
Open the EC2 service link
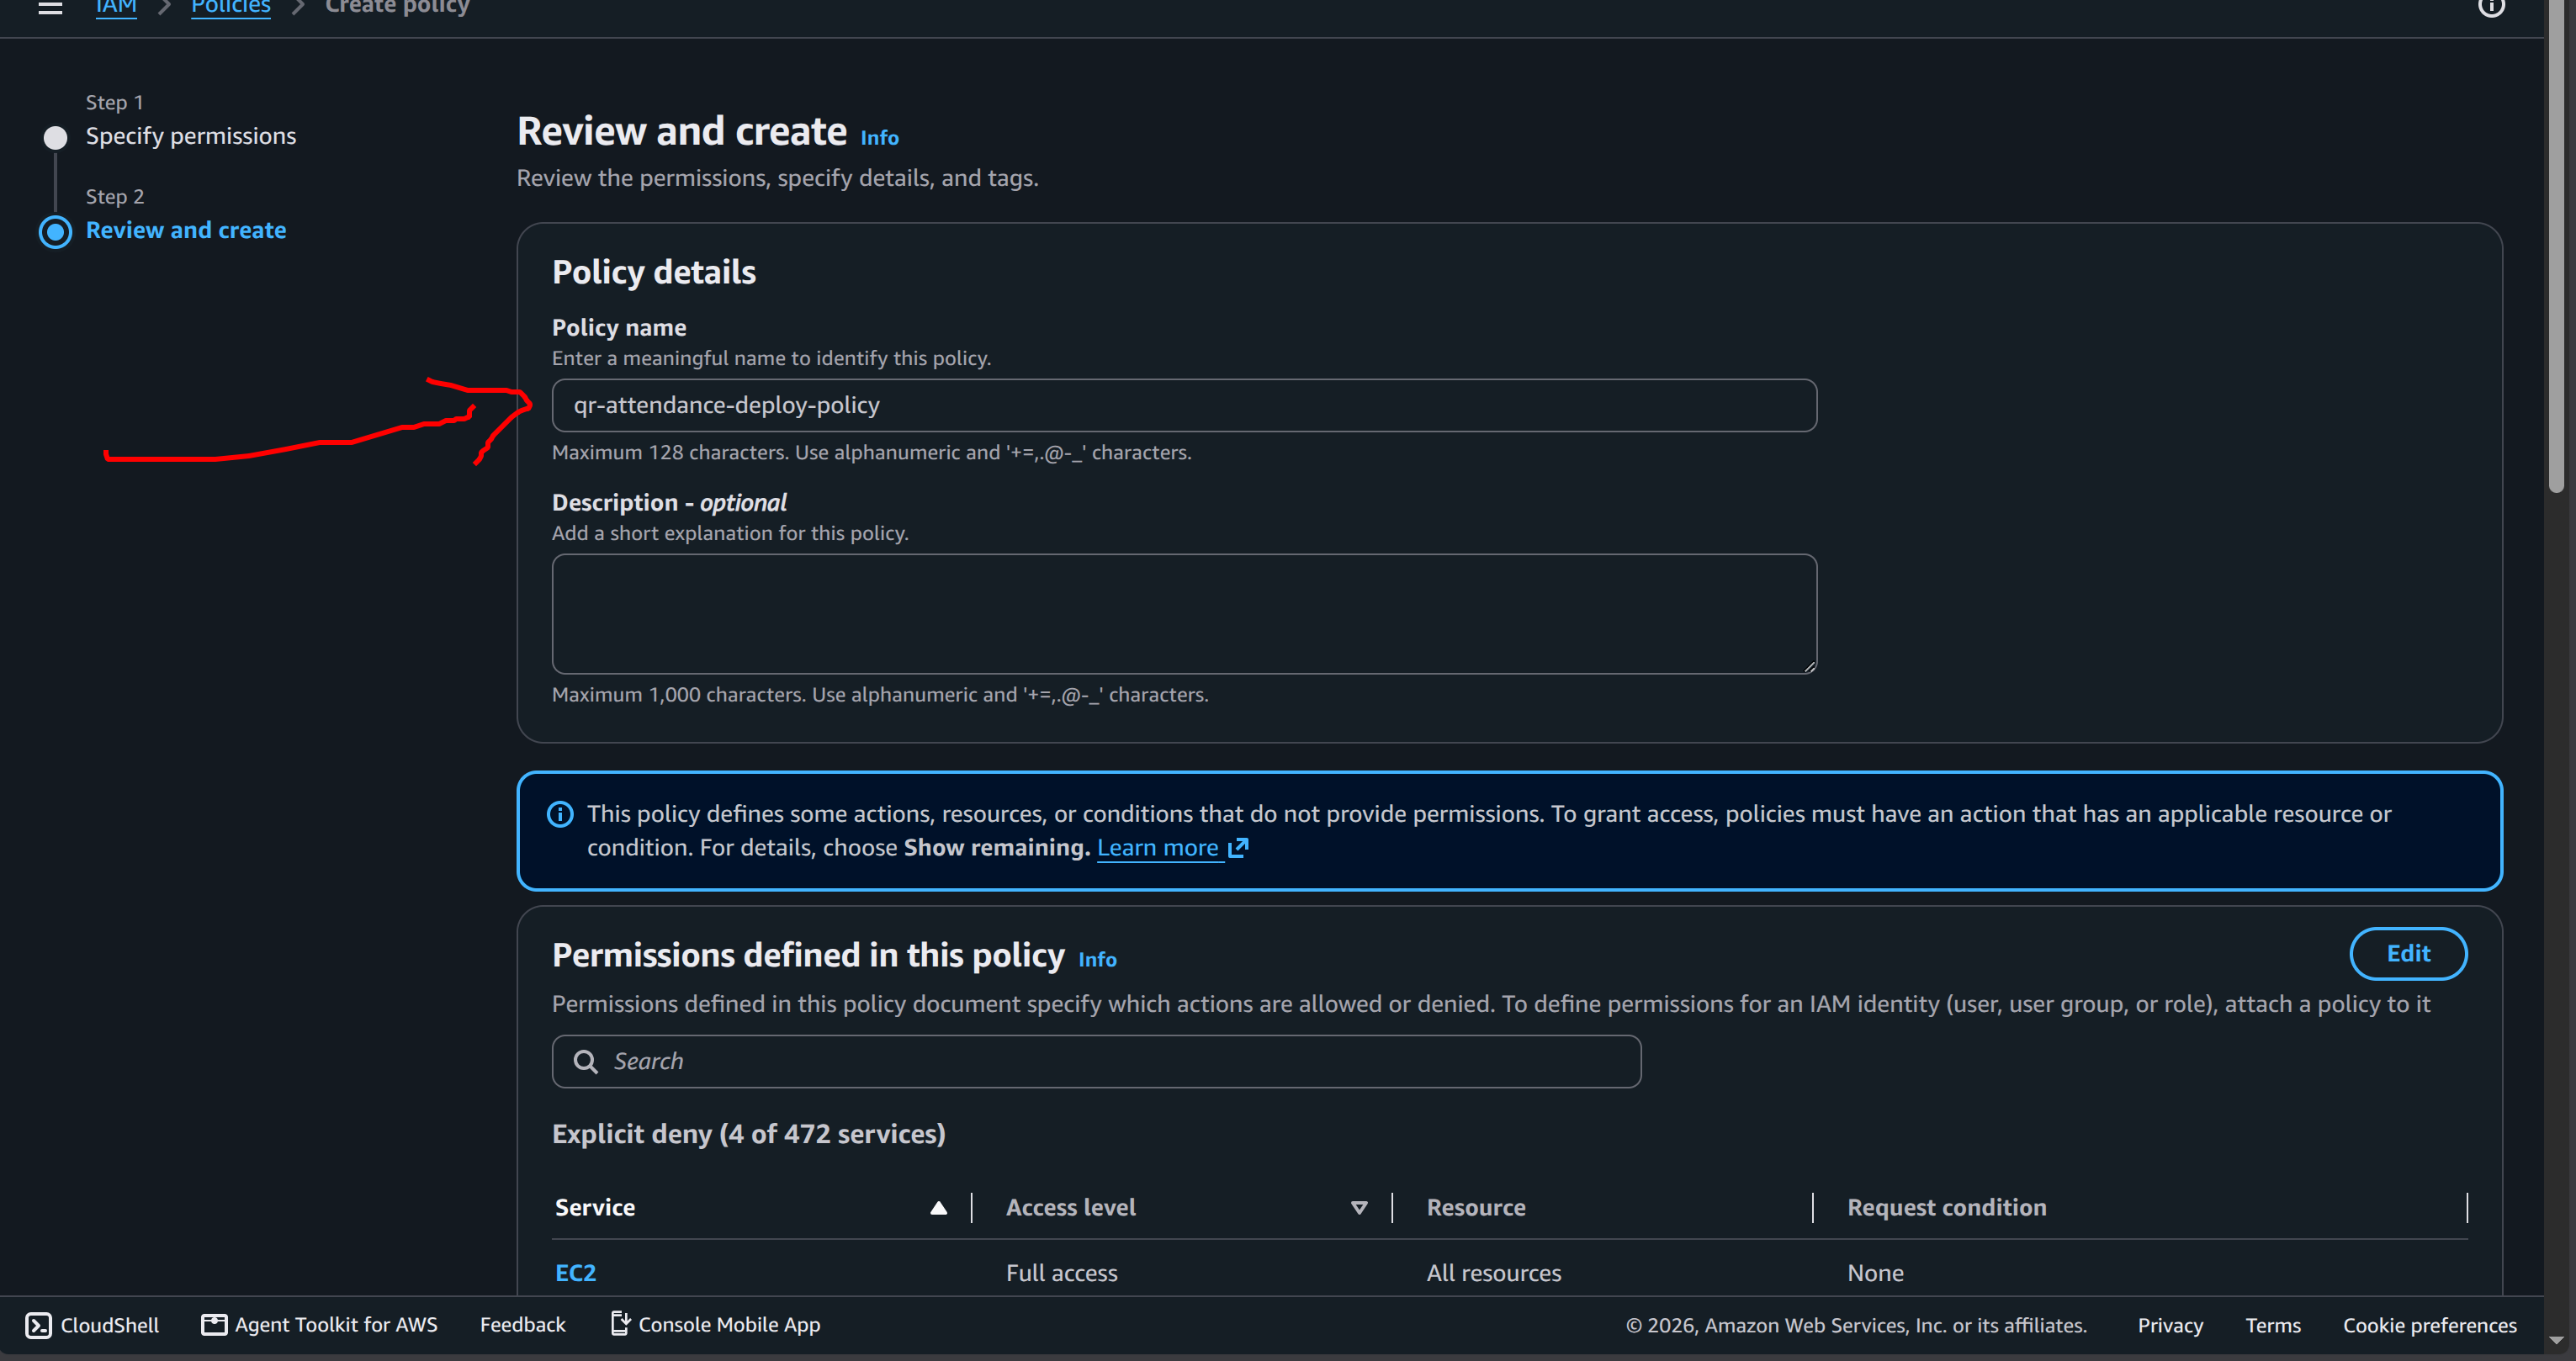[x=575, y=1273]
